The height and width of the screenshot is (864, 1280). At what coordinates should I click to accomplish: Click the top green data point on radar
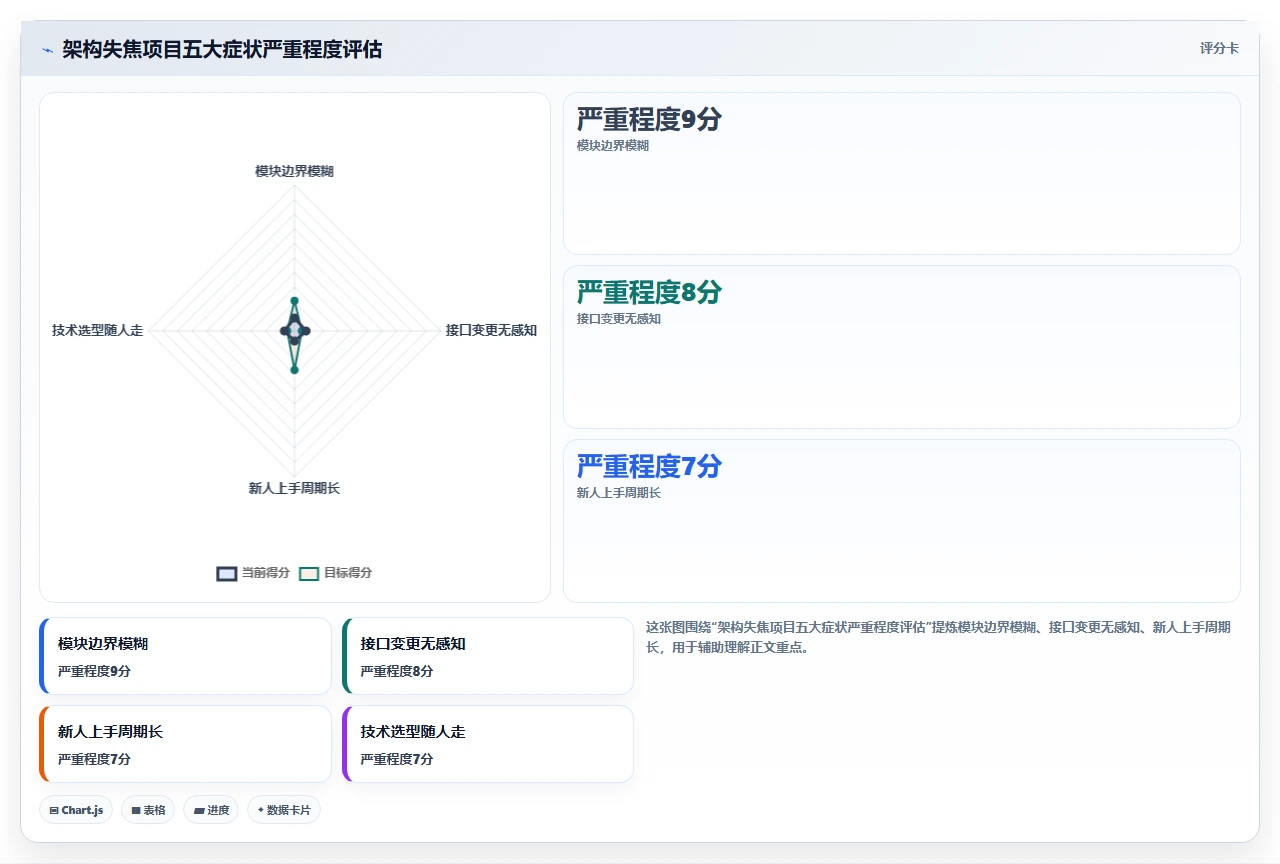(294, 300)
